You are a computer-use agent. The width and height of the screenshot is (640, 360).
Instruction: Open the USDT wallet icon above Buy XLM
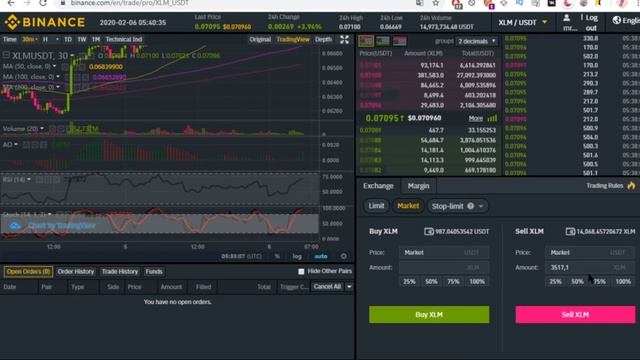point(429,231)
